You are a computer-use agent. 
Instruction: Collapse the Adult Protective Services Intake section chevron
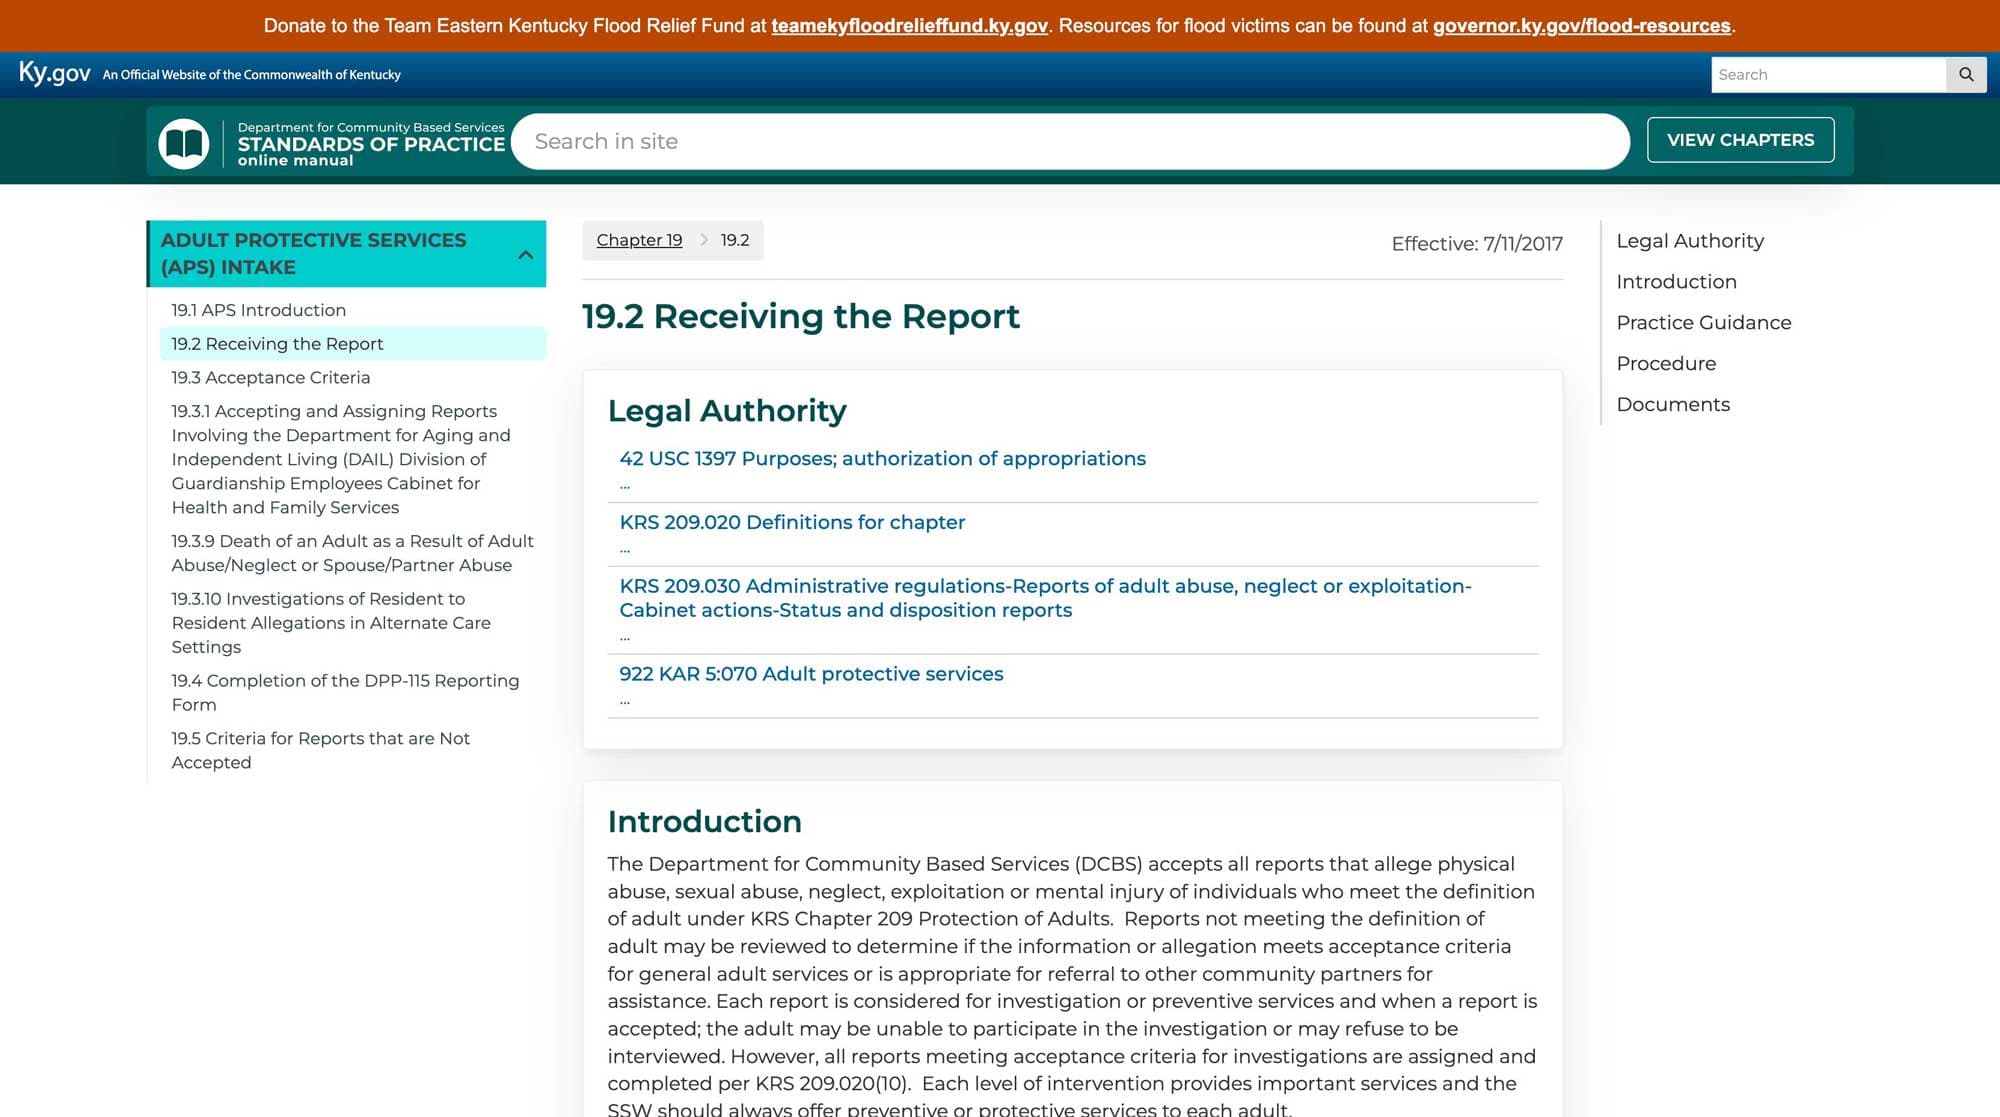tap(525, 254)
